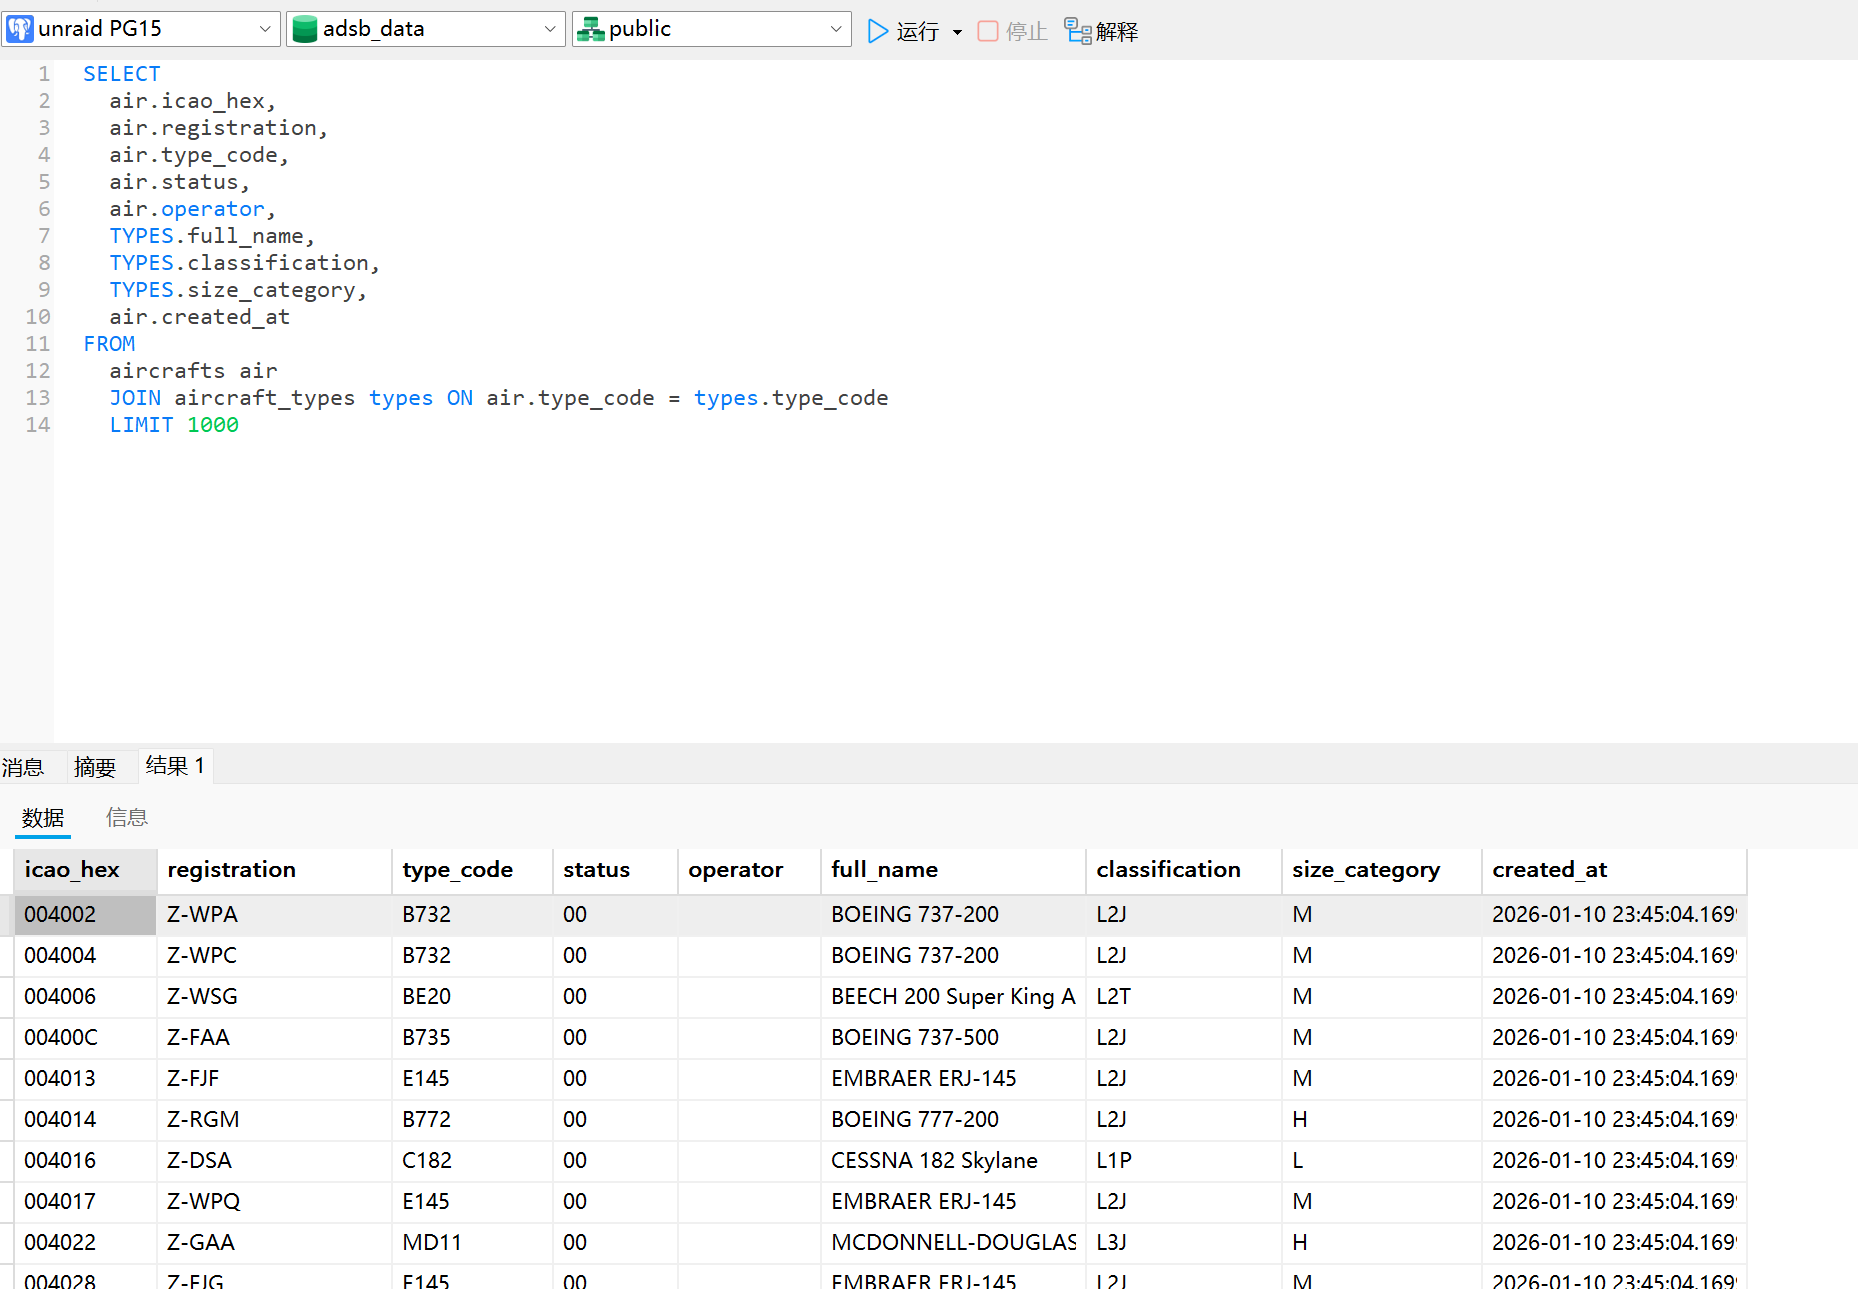Select registration cell Z-WPQ
Viewport: 1858px width, 1289px height.
tap(274, 1202)
